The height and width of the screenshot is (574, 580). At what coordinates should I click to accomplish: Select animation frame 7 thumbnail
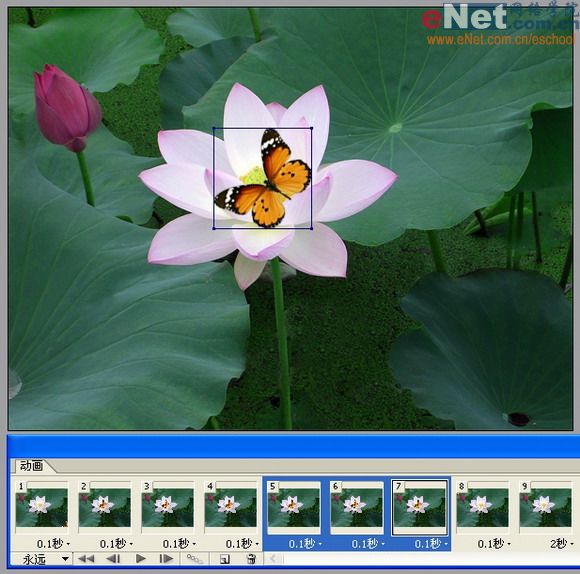pyautogui.click(x=419, y=507)
